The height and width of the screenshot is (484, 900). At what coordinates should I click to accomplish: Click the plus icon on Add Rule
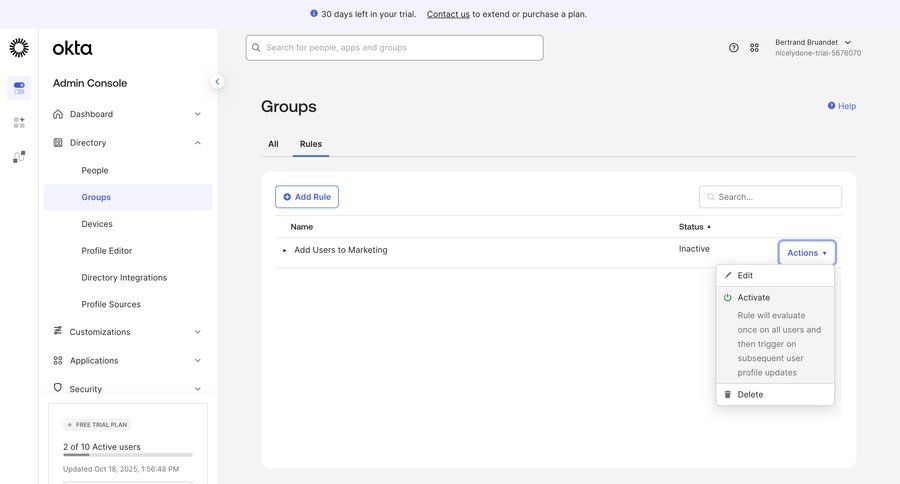(287, 196)
